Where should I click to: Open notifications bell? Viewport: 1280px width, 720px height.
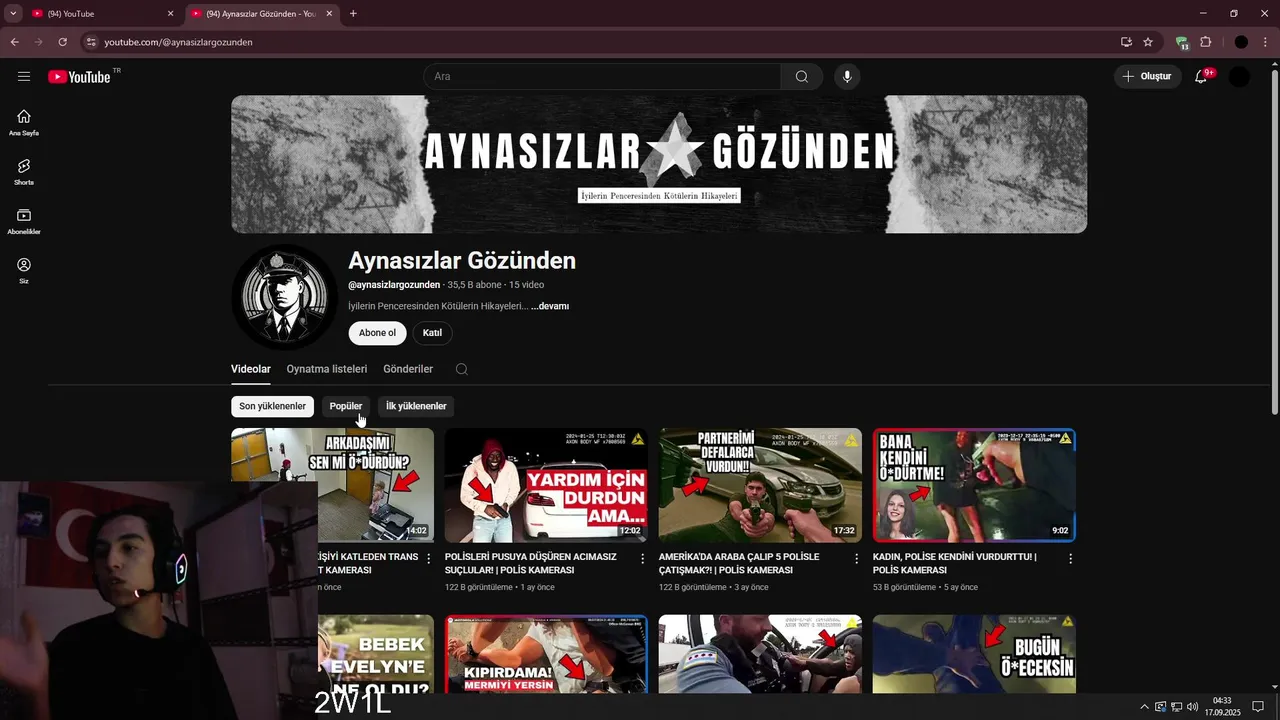[1202, 77]
